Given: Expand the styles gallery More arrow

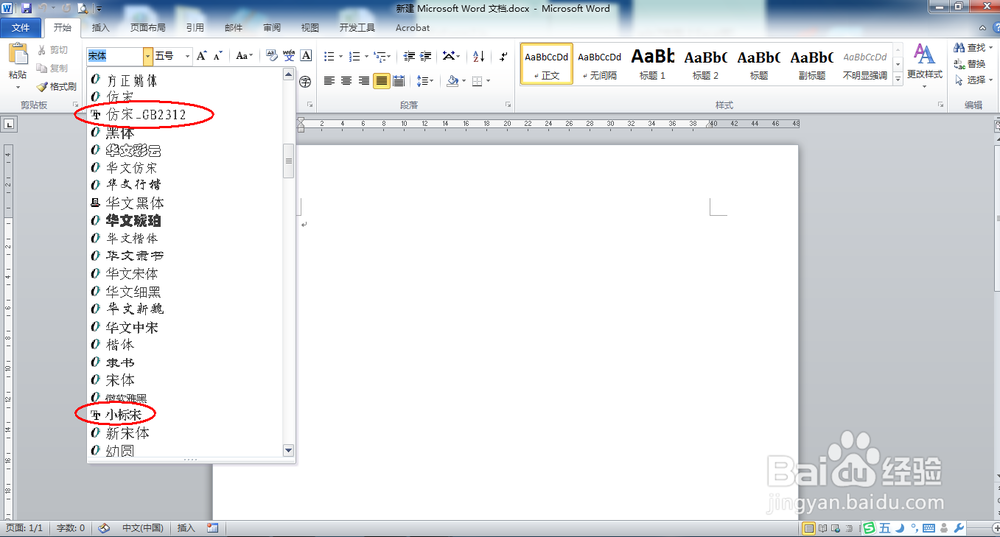Looking at the screenshot, I should point(898,78).
